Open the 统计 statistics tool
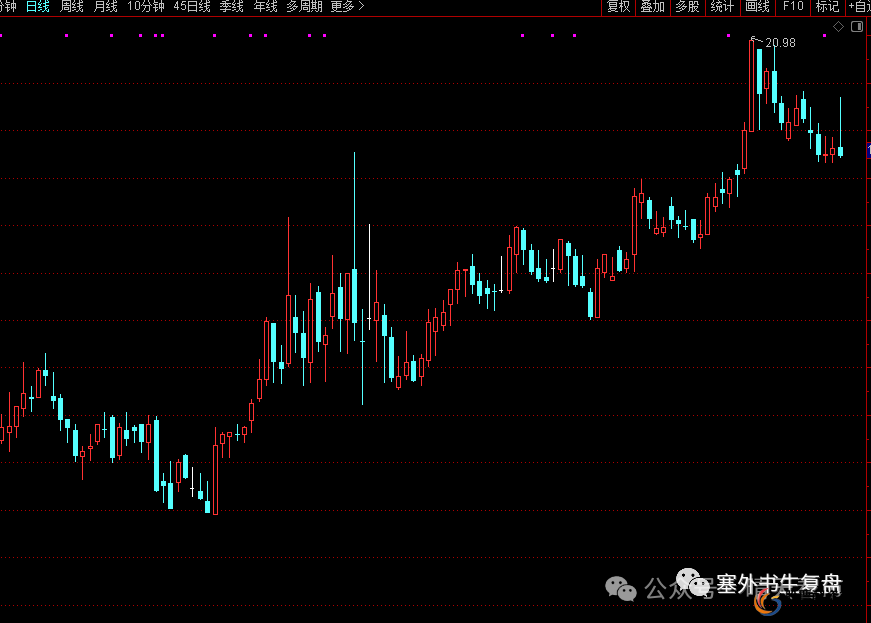Screen dimensions: 871x623 721,7
